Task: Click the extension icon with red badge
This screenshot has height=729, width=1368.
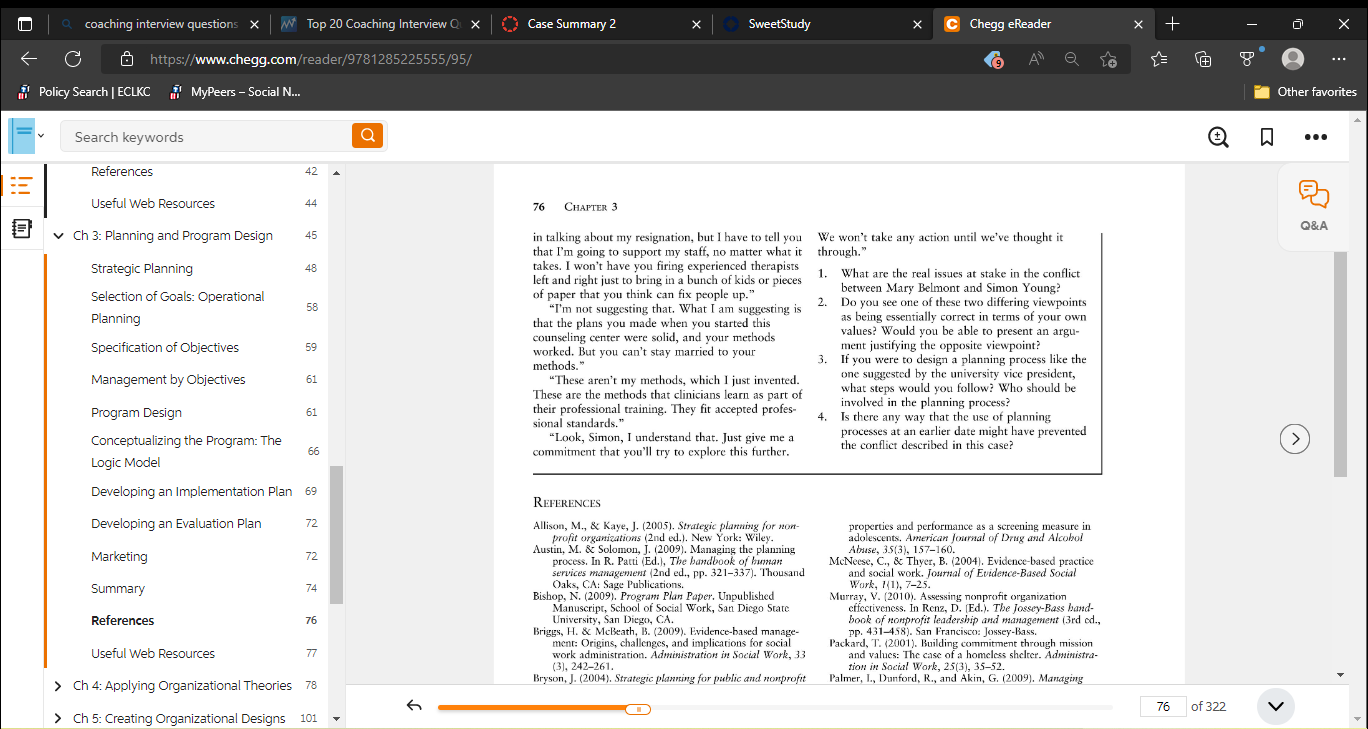Action: click(x=994, y=60)
